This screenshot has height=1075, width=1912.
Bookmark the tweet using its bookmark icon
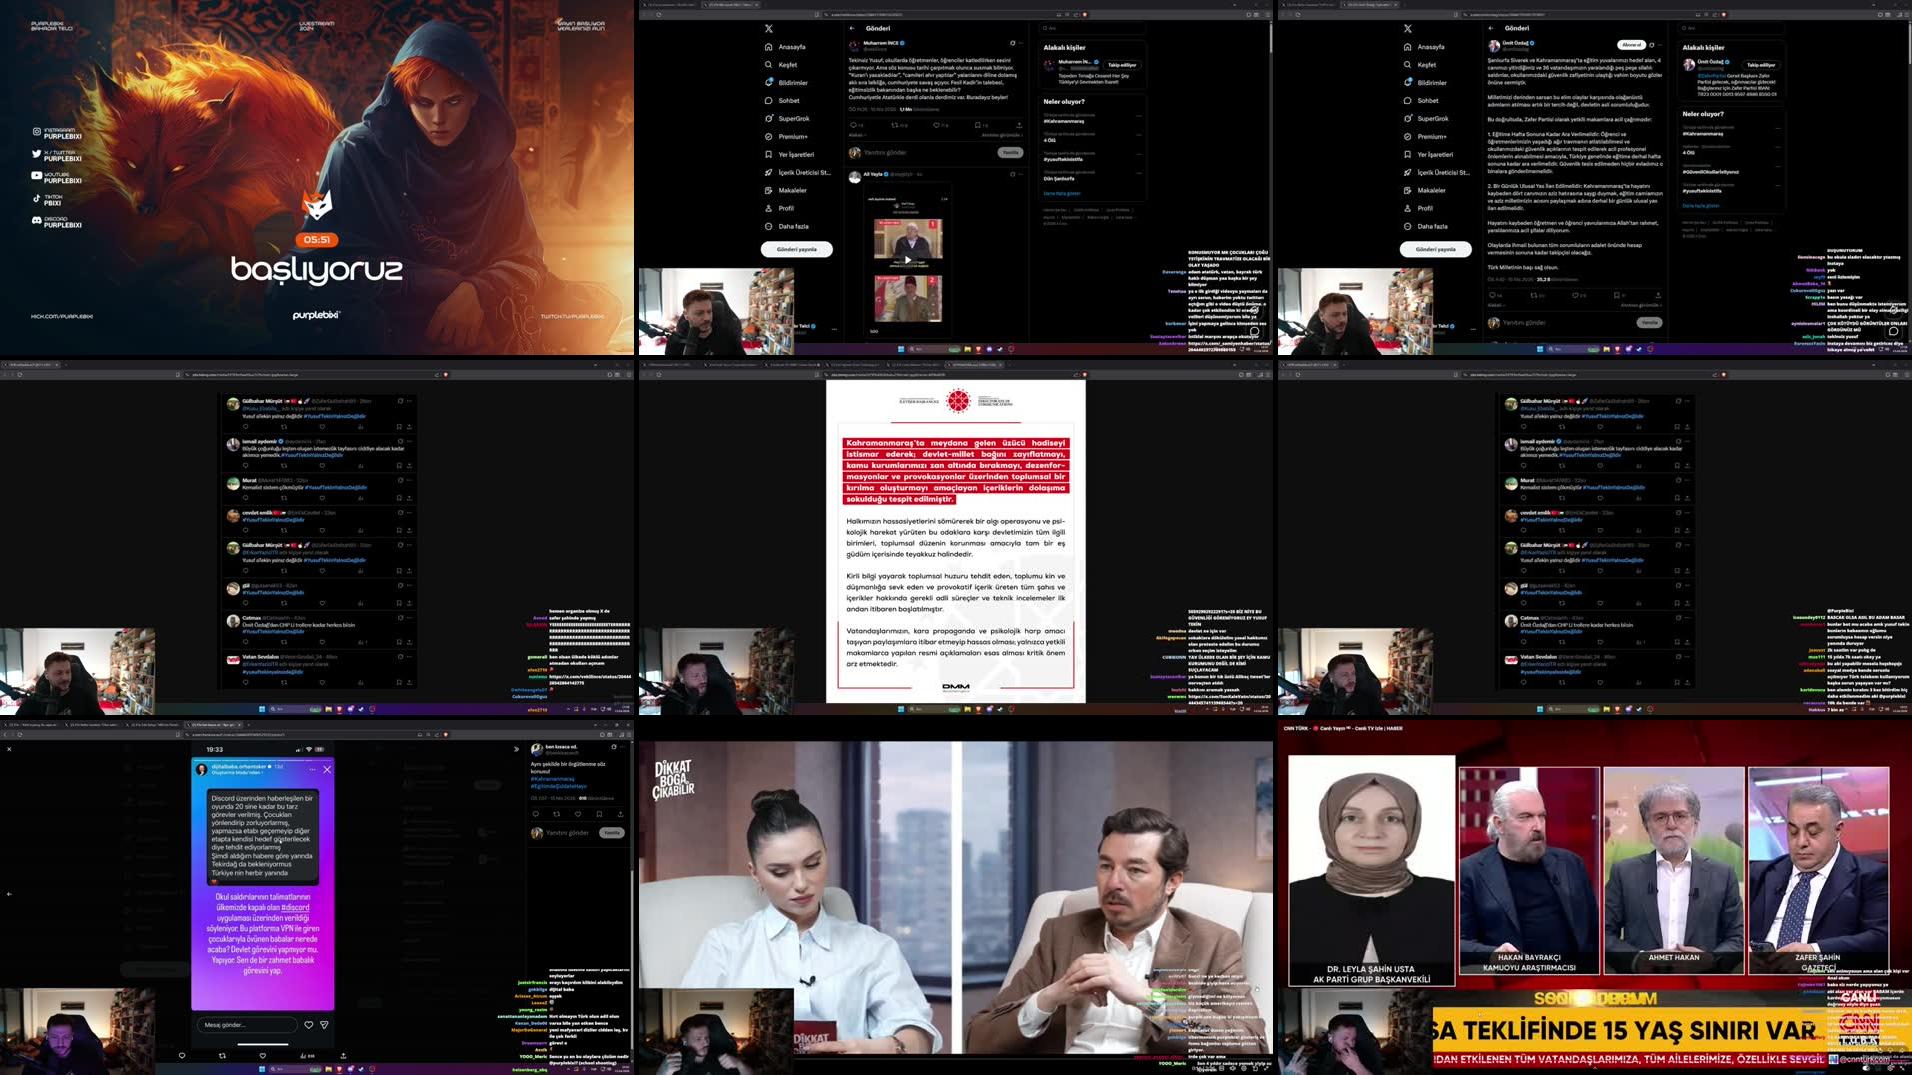[x=978, y=125]
